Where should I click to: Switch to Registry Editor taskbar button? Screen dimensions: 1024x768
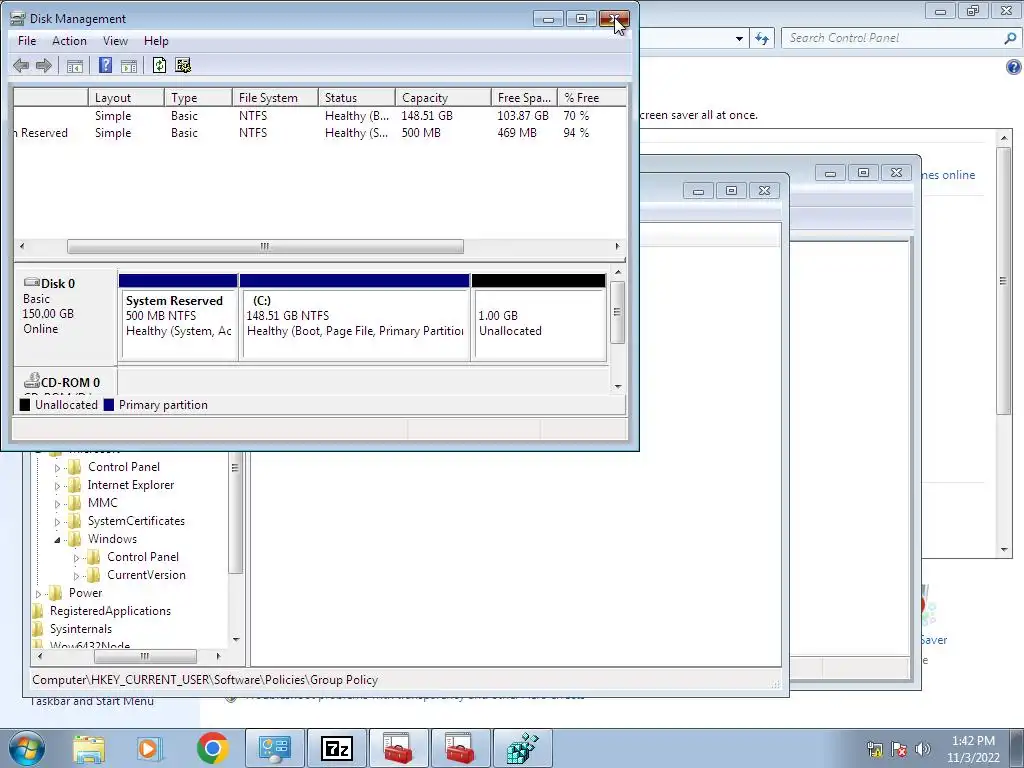click(x=522, y=748)
